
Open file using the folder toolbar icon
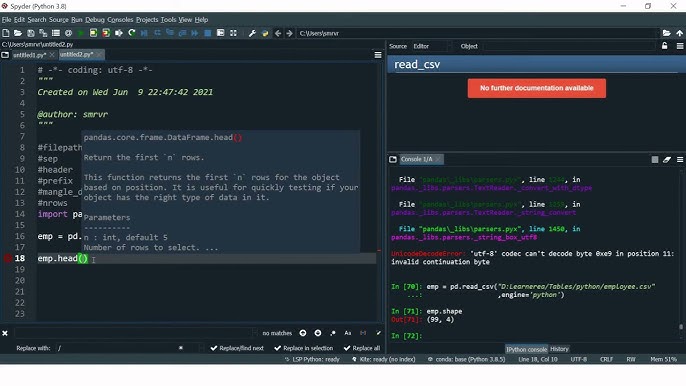click(18, 33)
